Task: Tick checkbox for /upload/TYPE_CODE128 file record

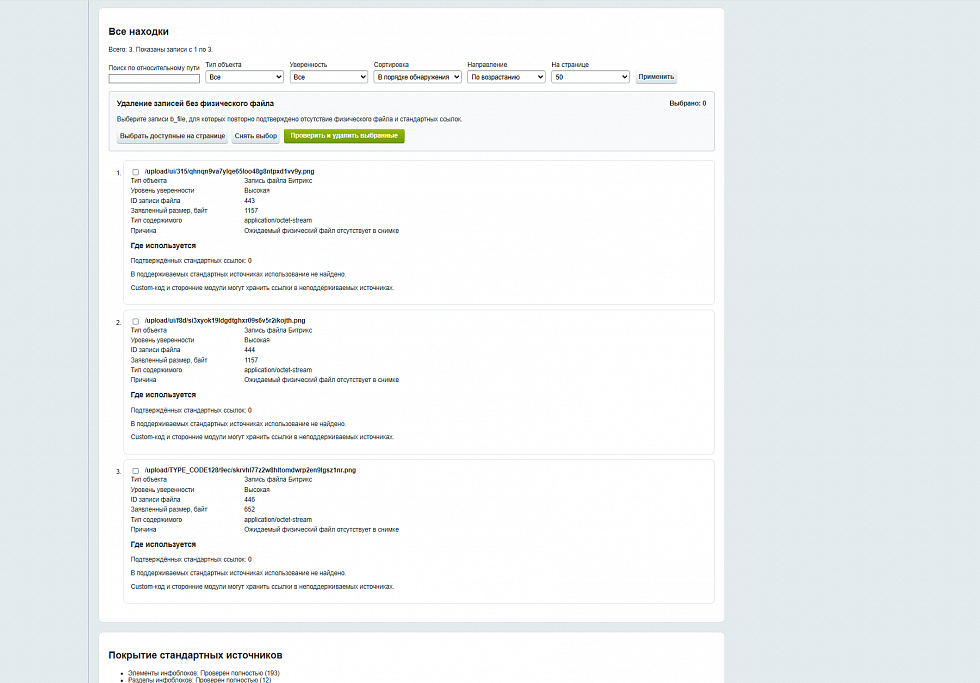Action: coord(136,471)
